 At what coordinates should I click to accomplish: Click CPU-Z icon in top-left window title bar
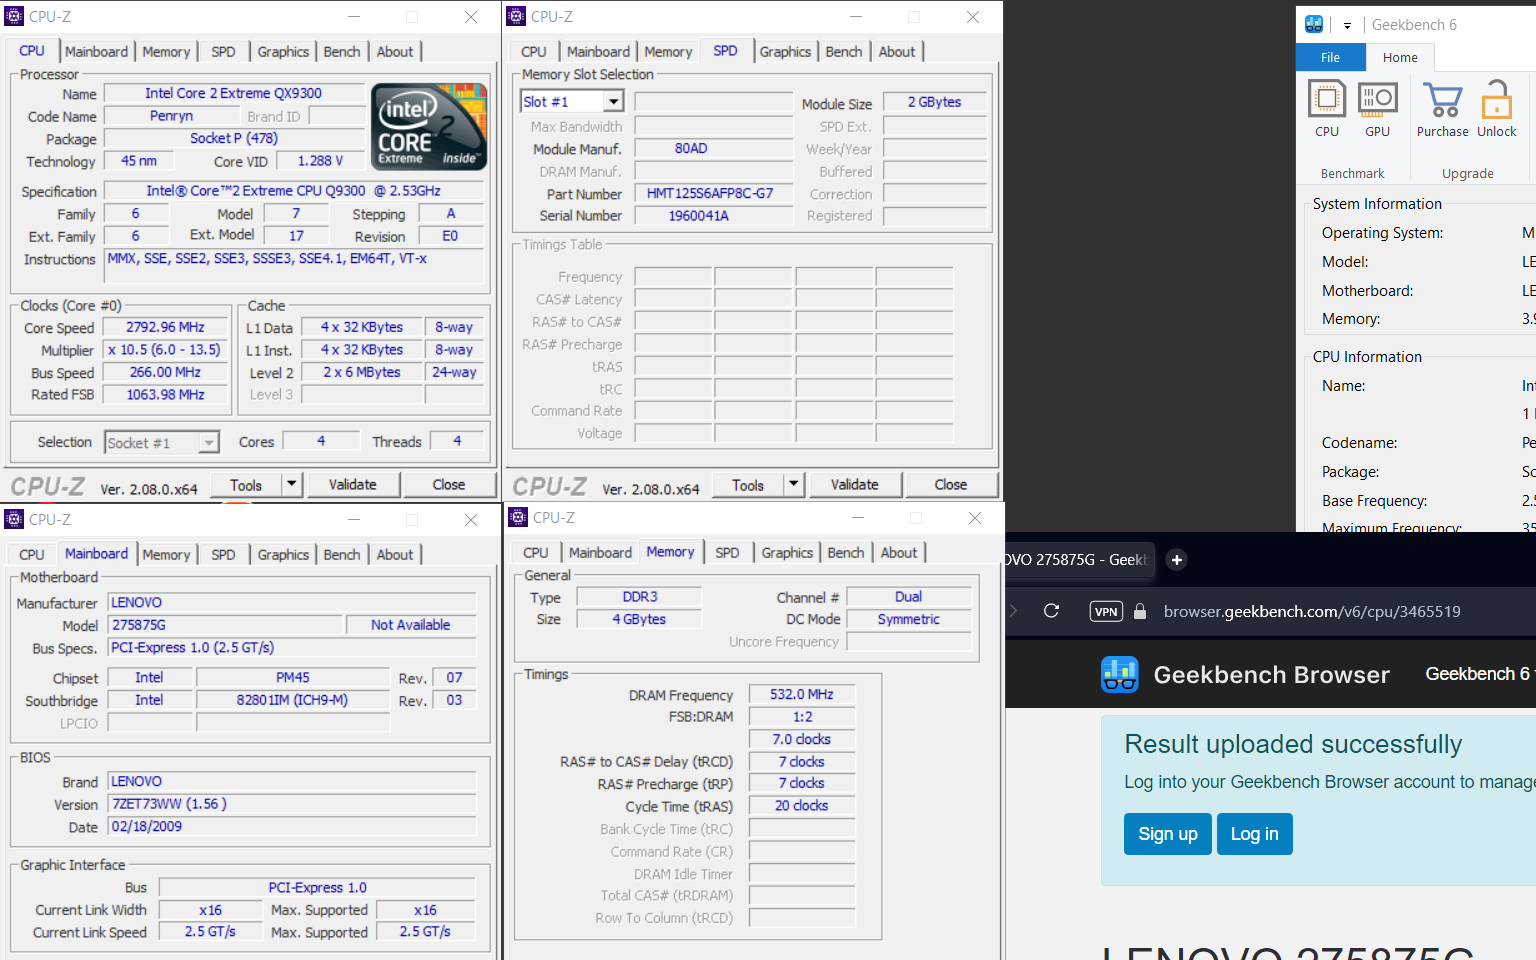pos(14,16)
